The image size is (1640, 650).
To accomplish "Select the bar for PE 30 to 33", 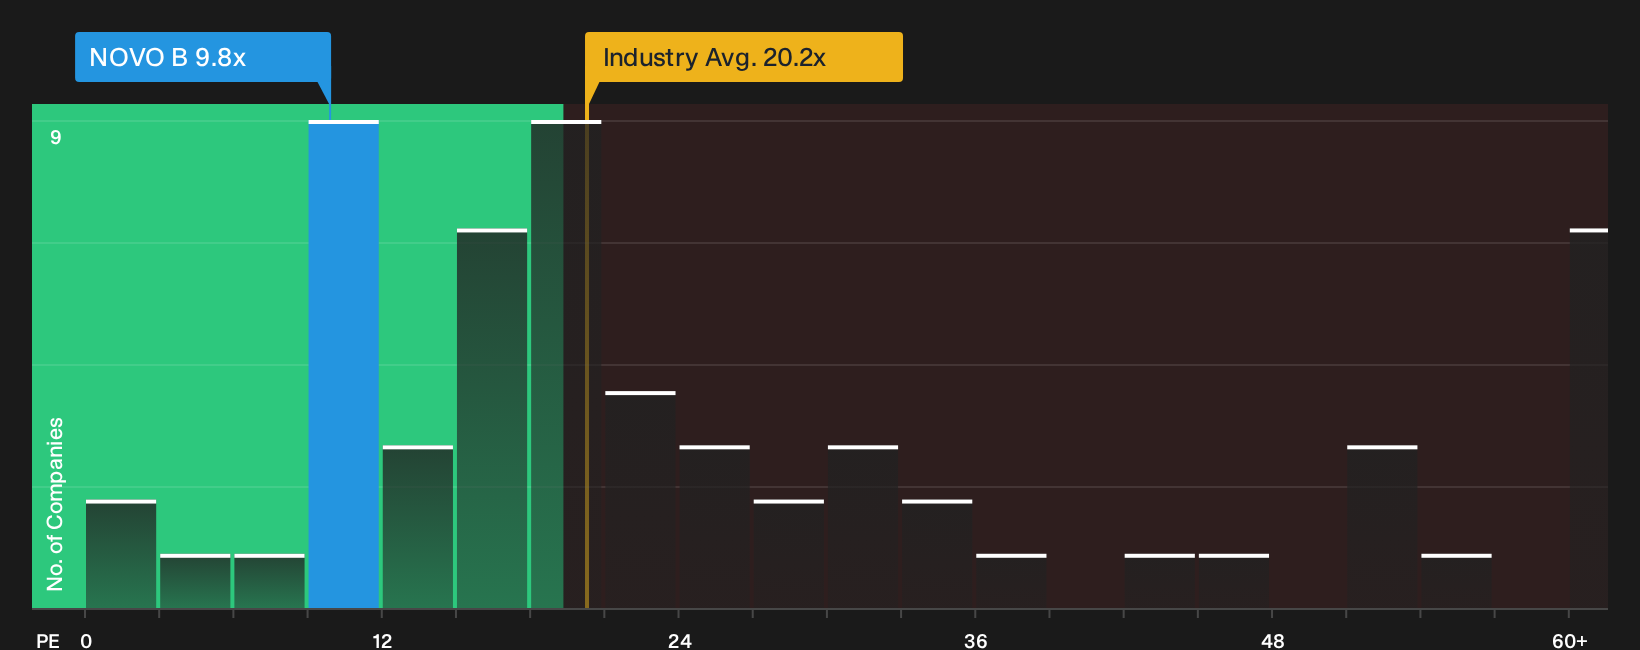I will coord(863,528).
